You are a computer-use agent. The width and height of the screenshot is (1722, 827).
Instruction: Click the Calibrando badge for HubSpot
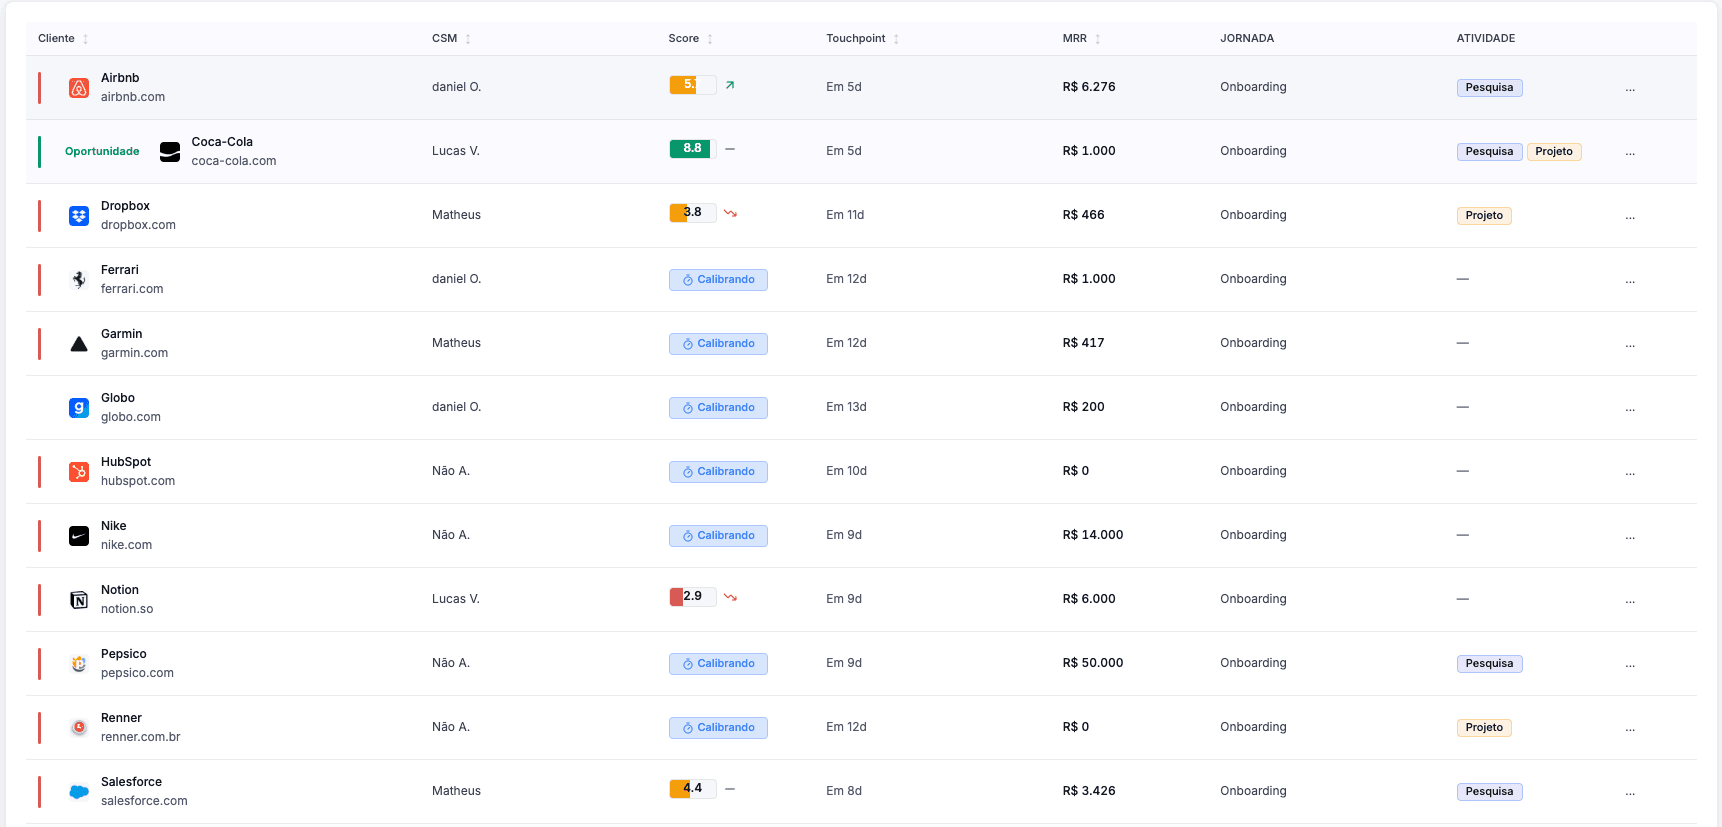click(718, 472)
